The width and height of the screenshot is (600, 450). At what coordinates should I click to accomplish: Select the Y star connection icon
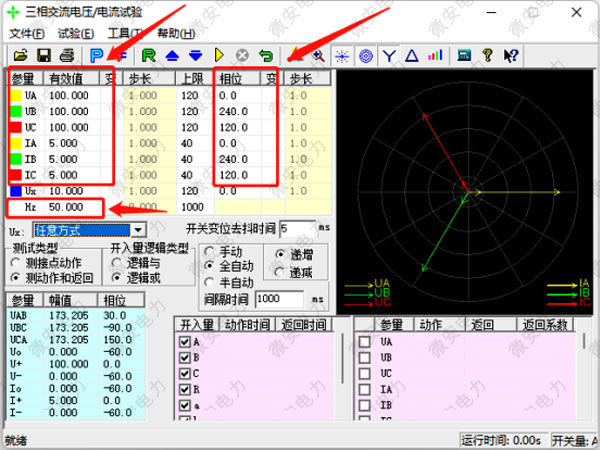coord(388,54)
